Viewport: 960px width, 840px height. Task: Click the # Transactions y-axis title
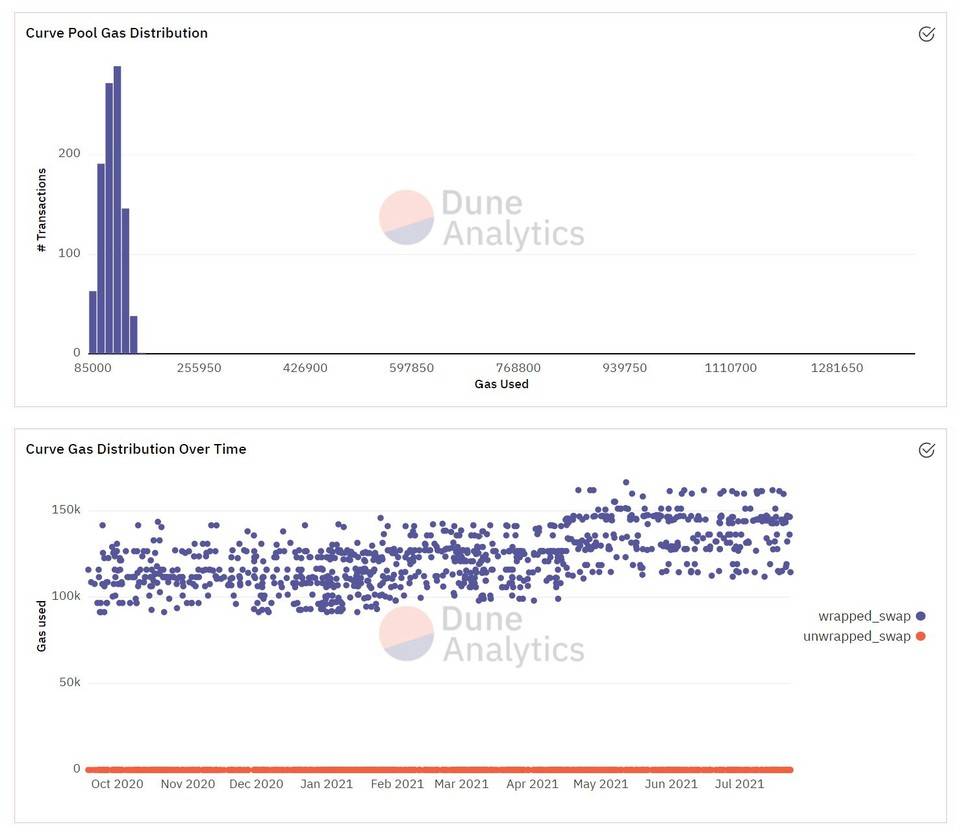pyautogui.click(x=42, y=210)
